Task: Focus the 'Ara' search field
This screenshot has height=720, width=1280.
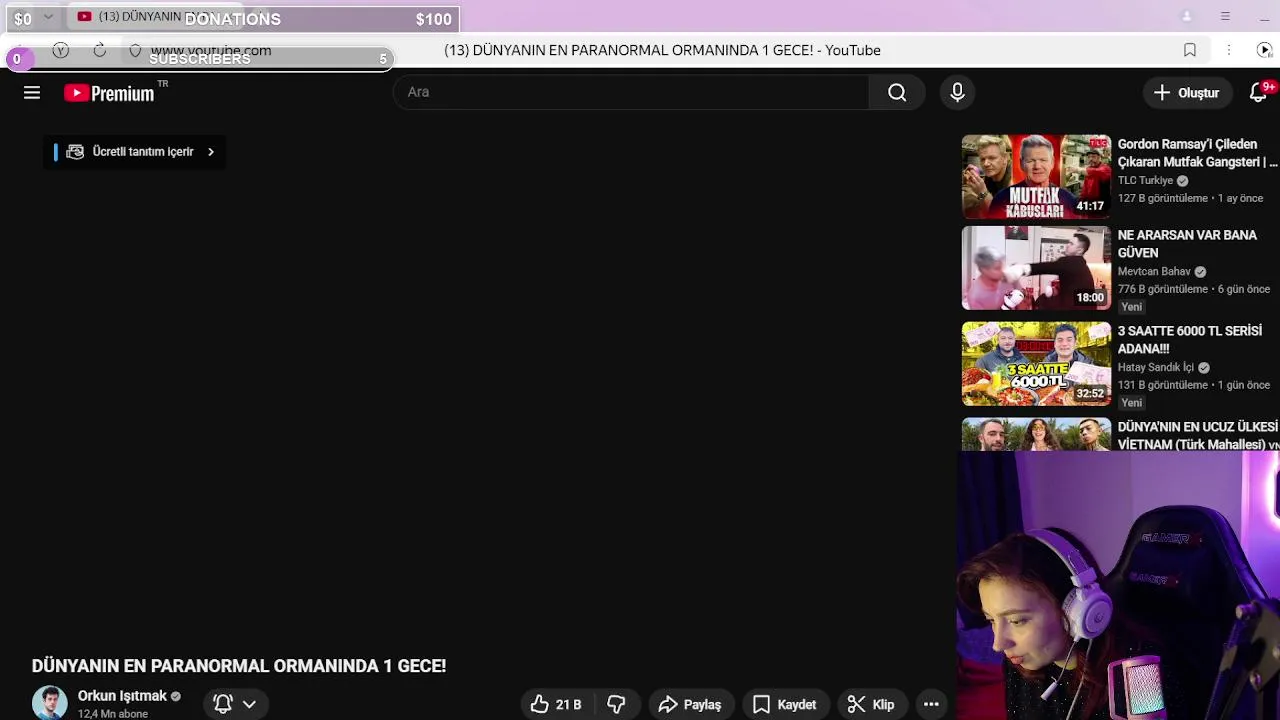Action: coord(632,92)
